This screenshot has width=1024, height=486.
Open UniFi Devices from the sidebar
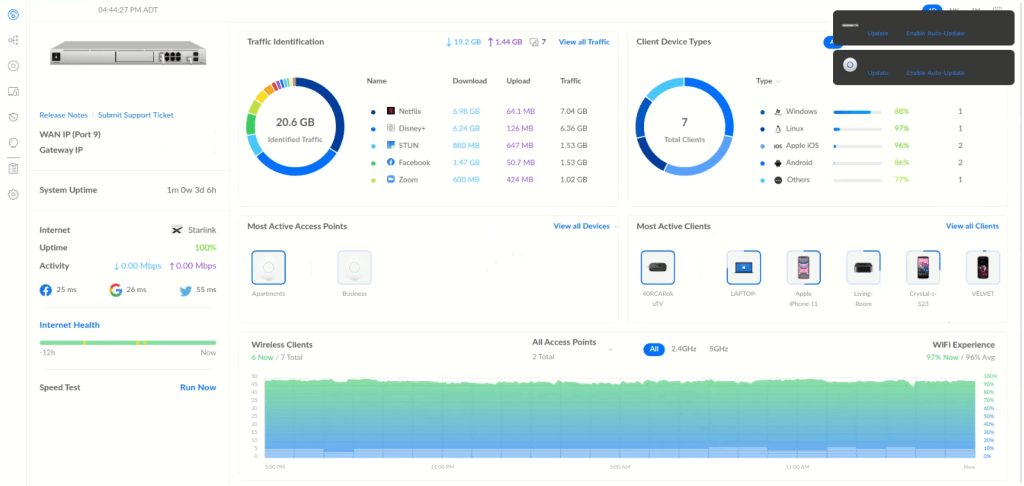click(13, 66)
